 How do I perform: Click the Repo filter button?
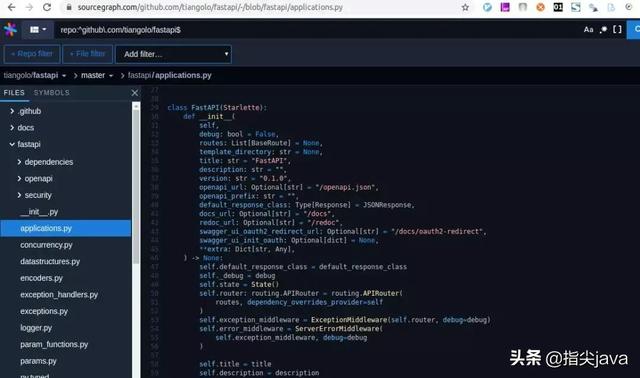32,54
